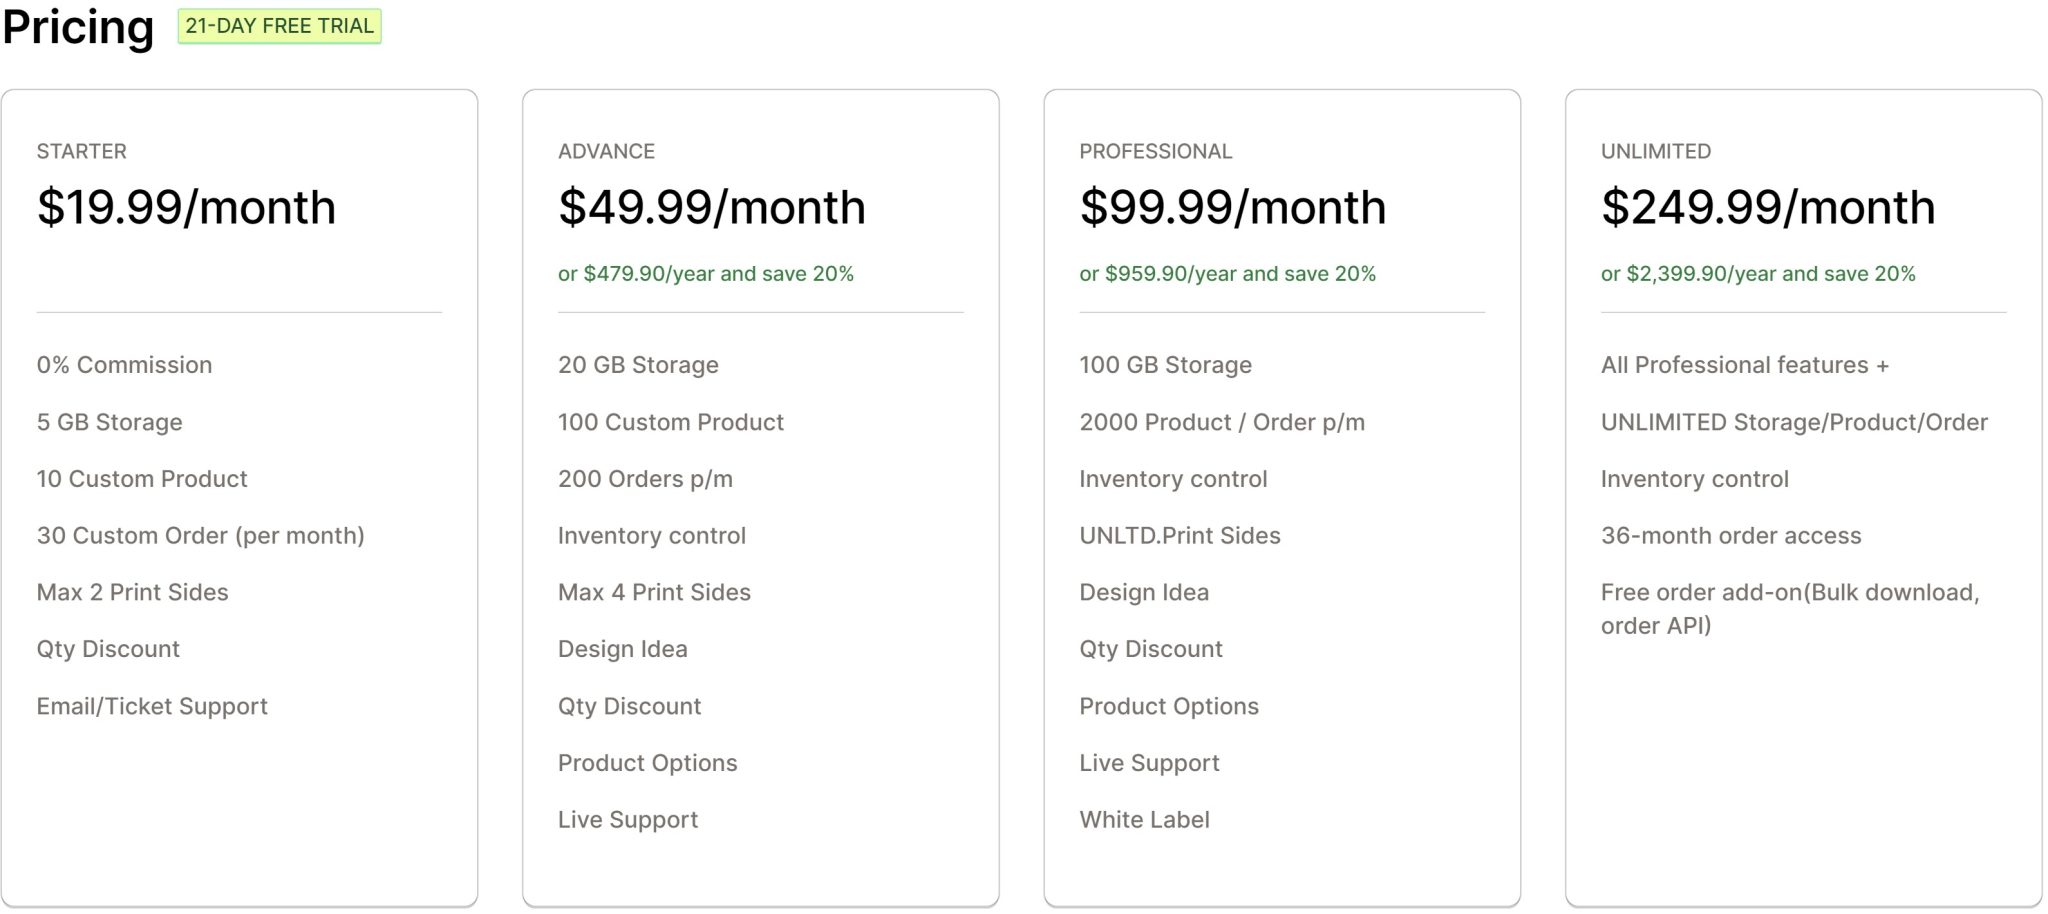Click White Label in Professional plan
The width and height of the screenshot is (2048, 914).
1144,820
